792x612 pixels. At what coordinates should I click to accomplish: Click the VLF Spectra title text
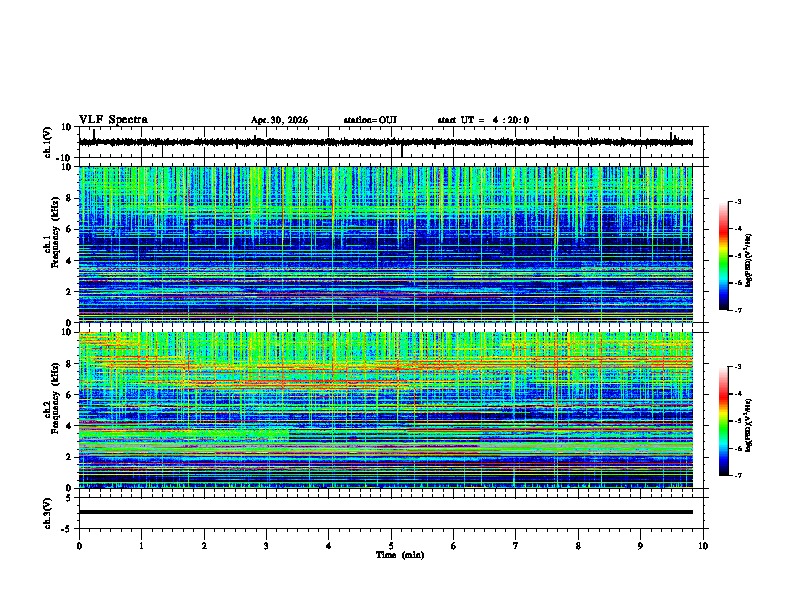pos(113,120)
